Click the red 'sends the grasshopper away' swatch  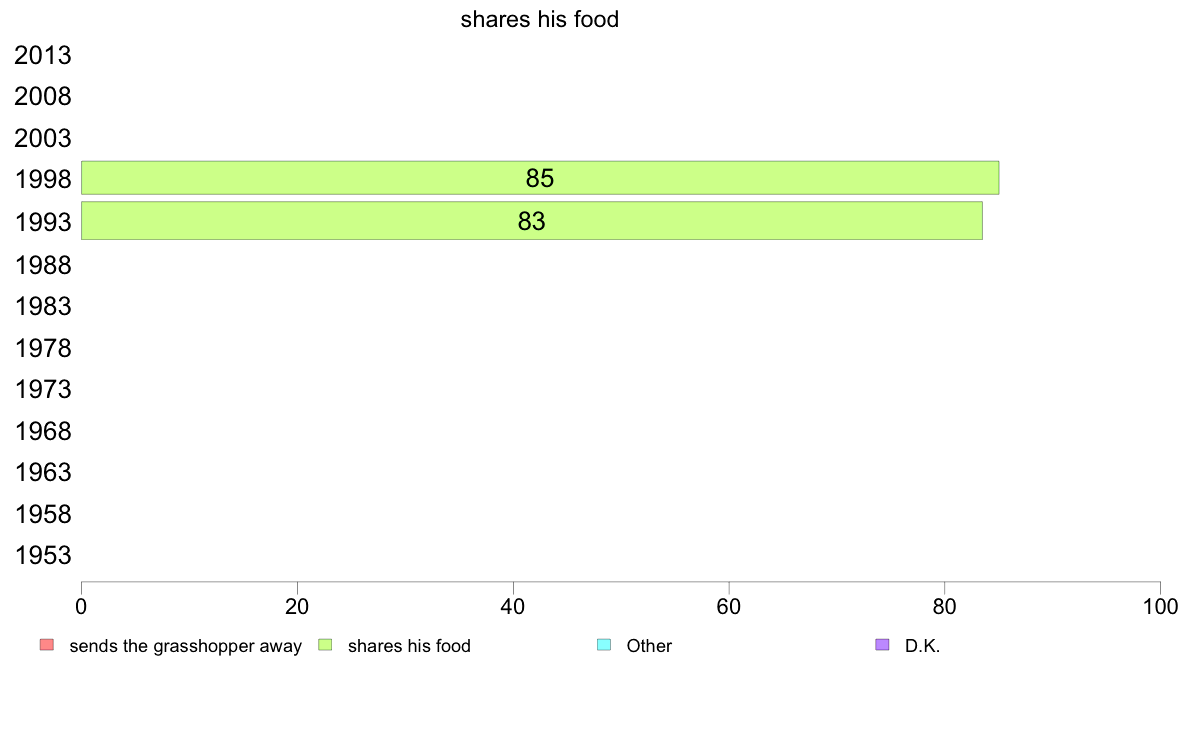pos(47,645)
